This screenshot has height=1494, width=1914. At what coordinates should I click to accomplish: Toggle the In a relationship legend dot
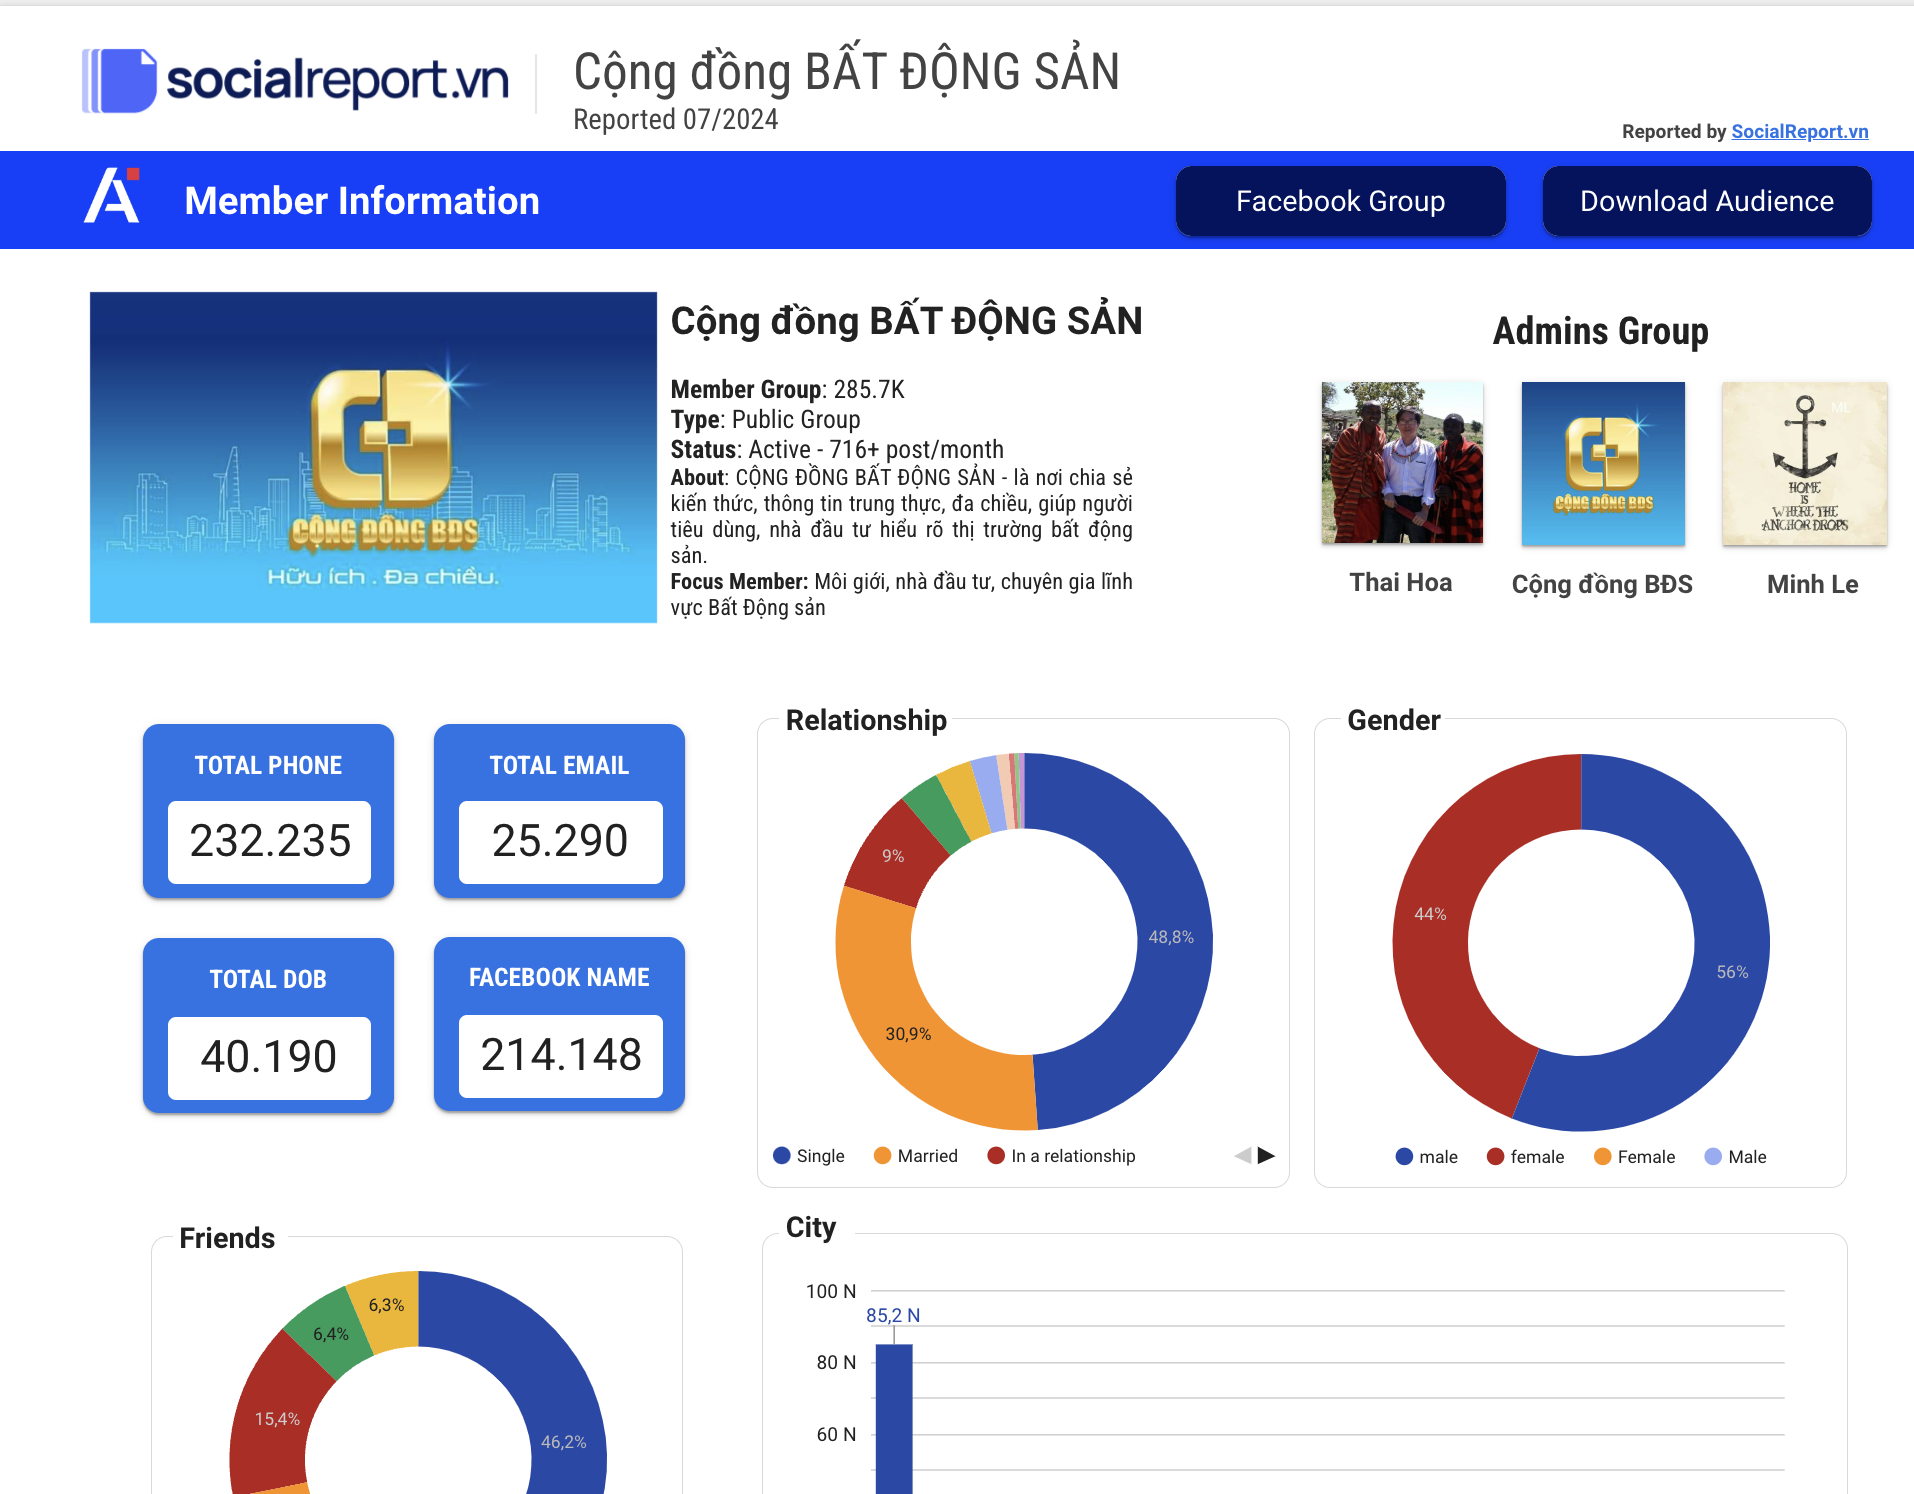996,1155
